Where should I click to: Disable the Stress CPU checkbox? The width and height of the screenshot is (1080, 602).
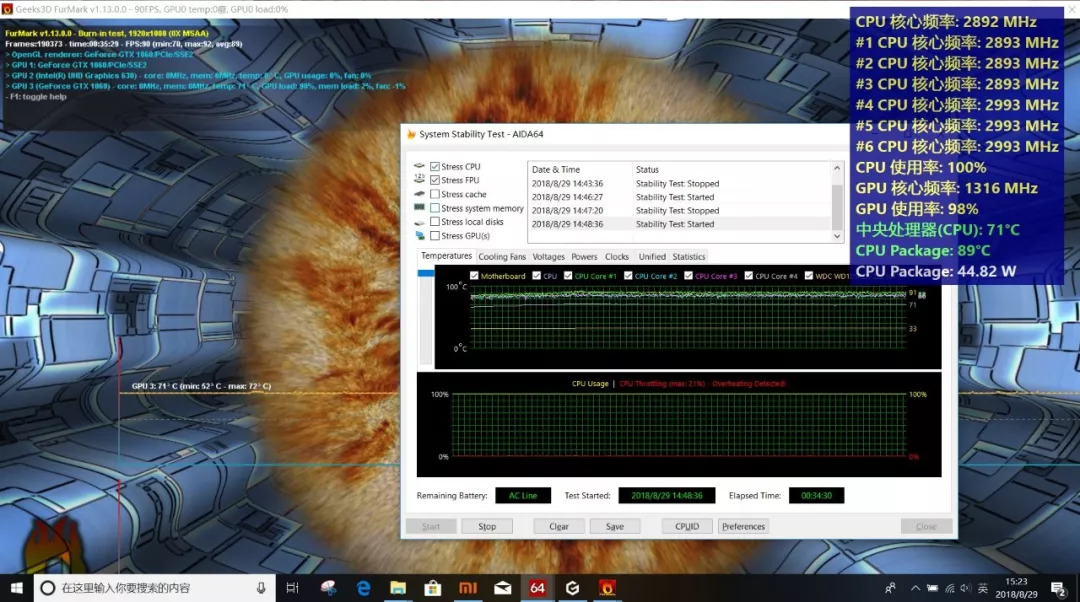click(x=436, y=166)
